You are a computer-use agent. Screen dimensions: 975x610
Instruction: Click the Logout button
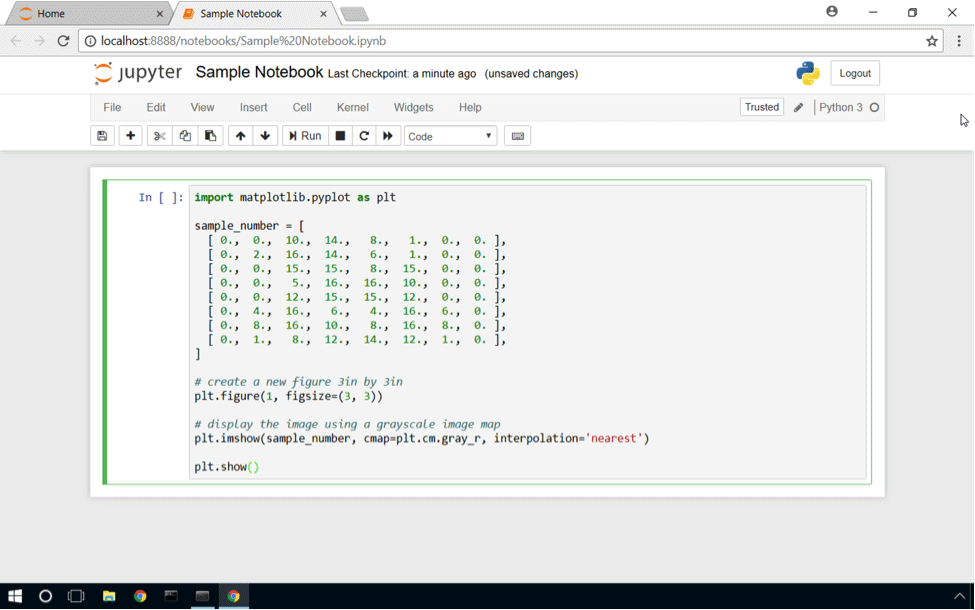854,72
